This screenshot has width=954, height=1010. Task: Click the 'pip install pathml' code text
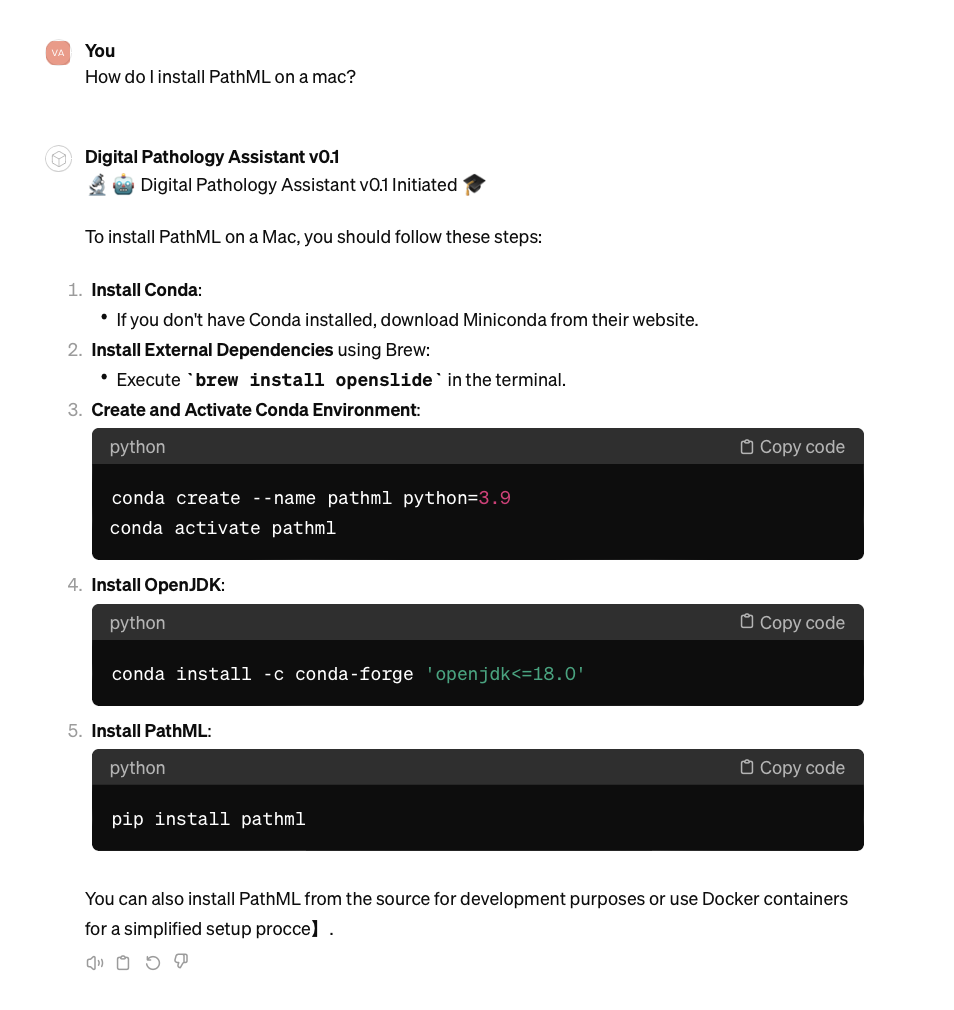(208, 819)
